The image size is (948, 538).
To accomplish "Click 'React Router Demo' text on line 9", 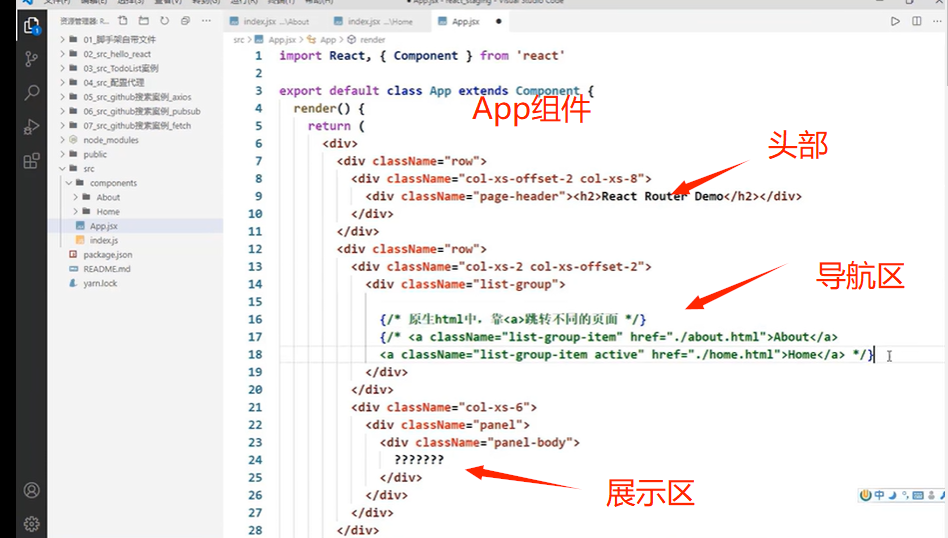I will coord(662,196).
